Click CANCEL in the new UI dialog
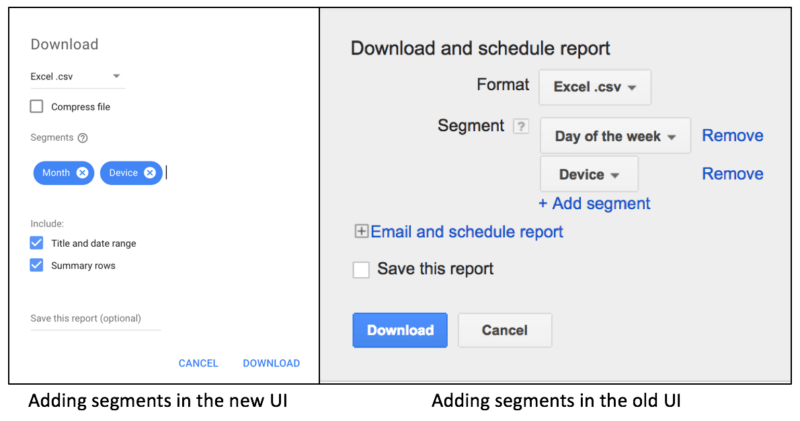Image resolution: width=800 pixels, height=421 pixels. (198, 363)
